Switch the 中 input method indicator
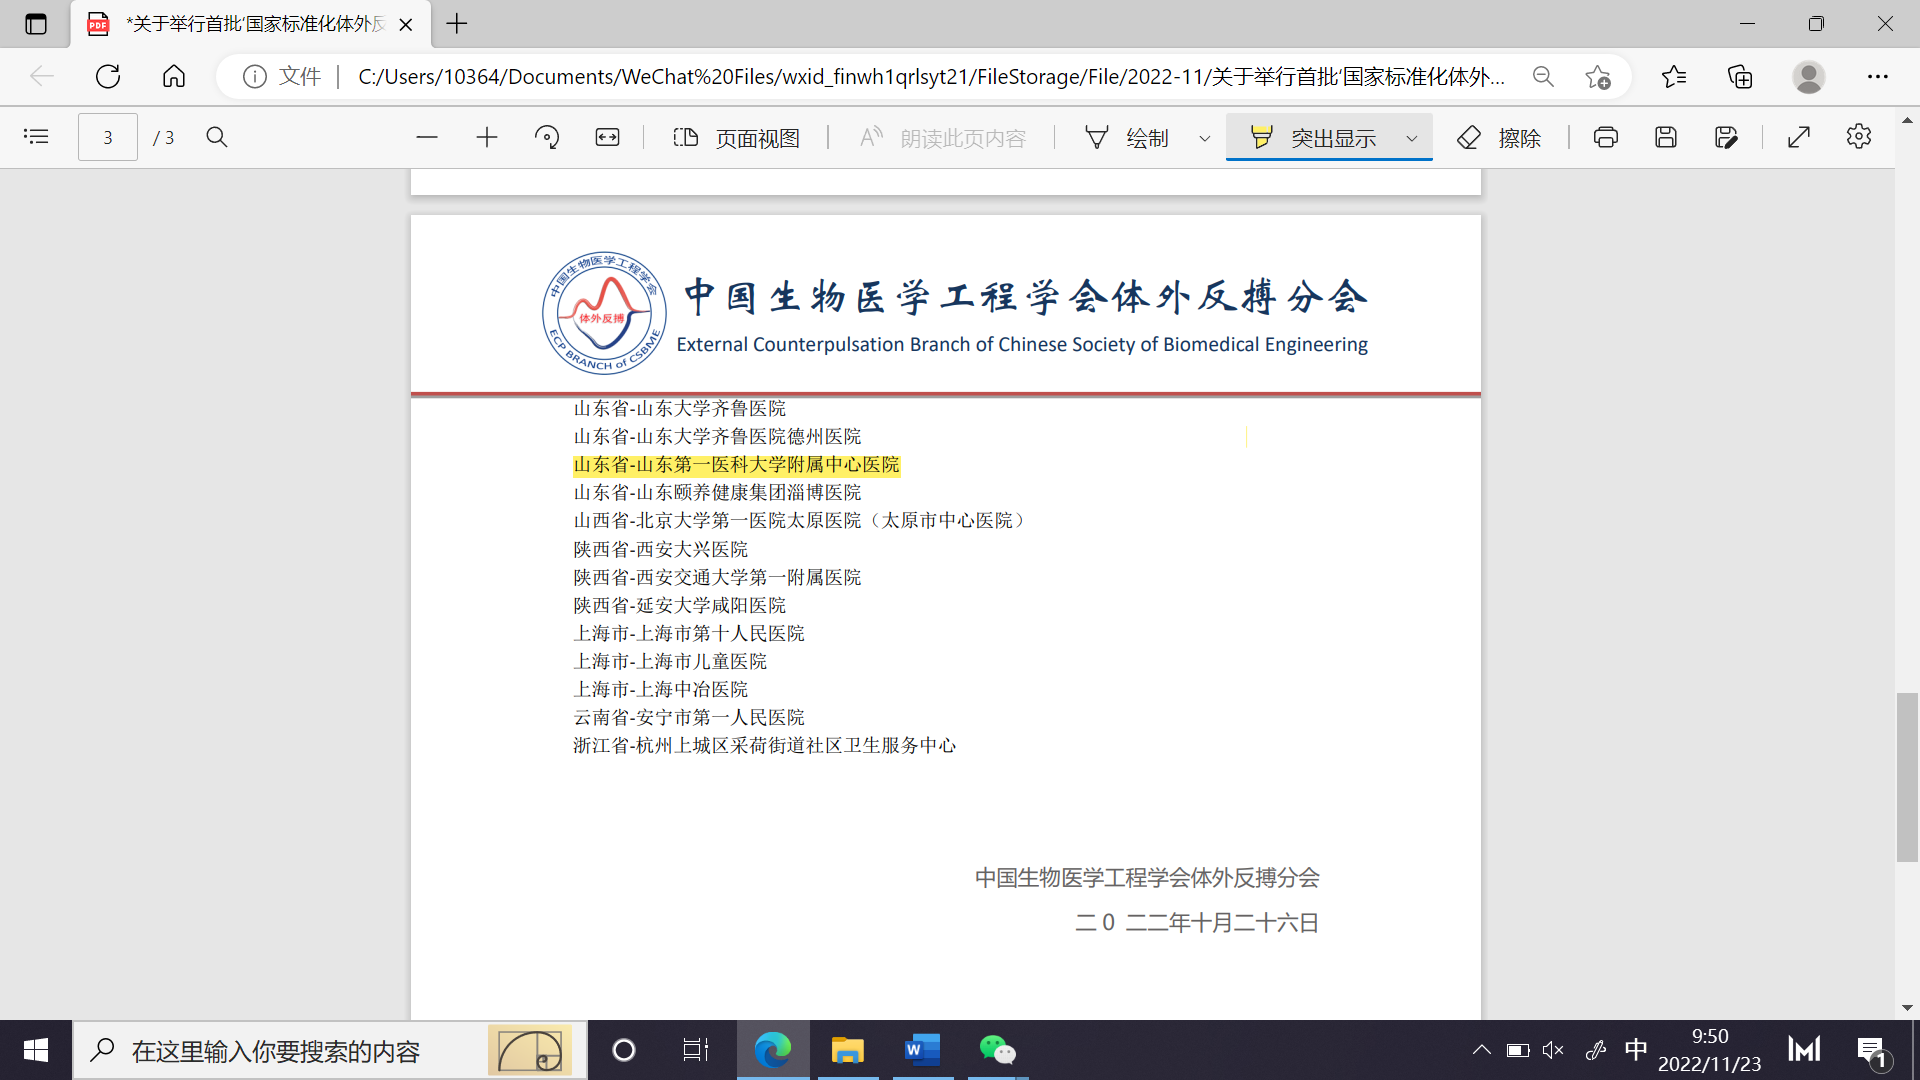 1636,1050
